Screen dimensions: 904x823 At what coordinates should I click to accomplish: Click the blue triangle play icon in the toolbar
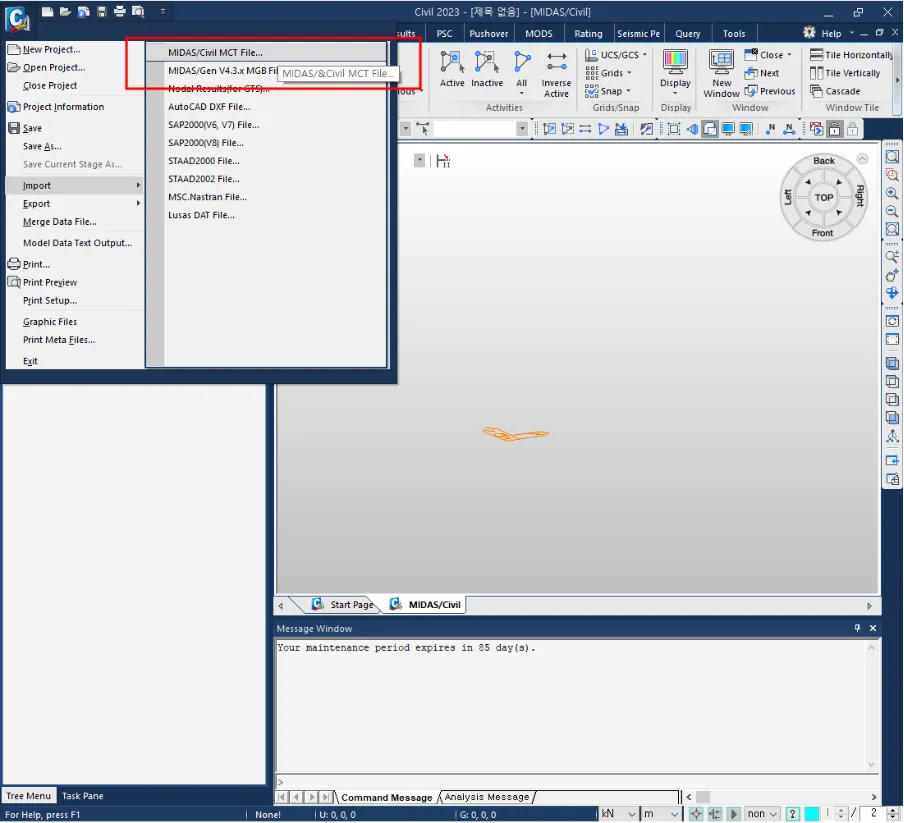[x=603, y=129]
